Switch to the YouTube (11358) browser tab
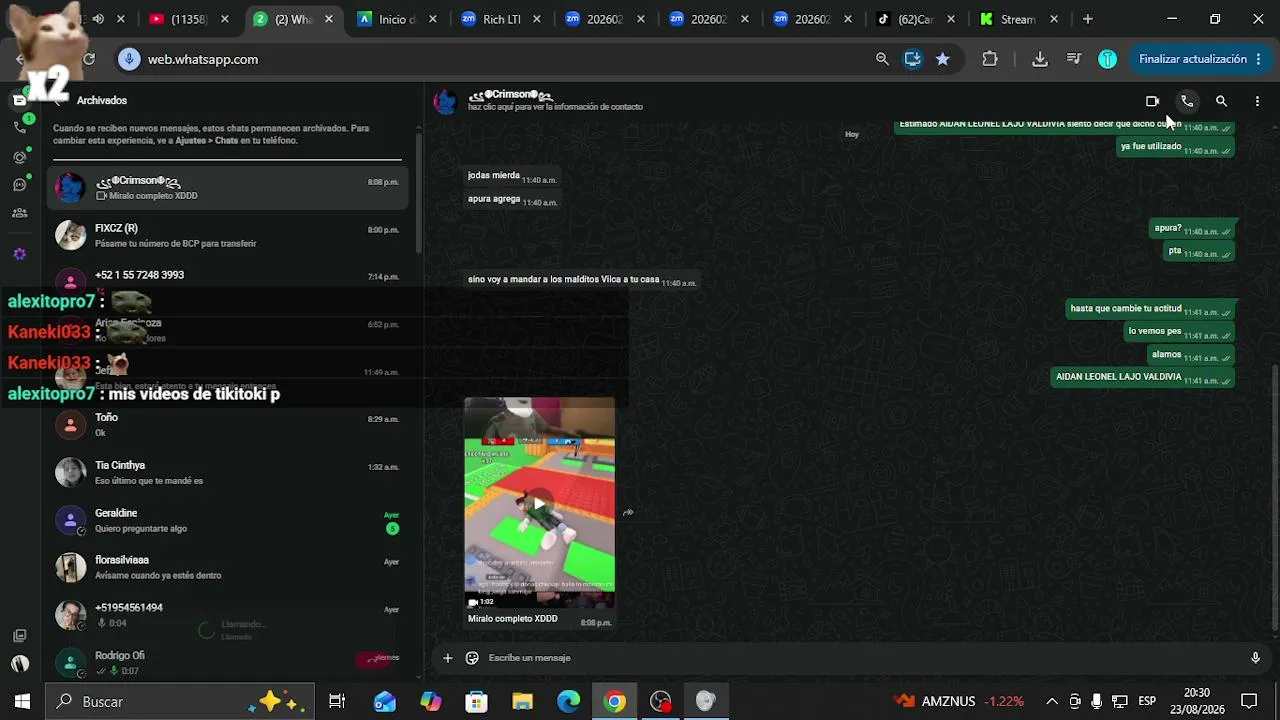The image size is (1280, 720). point(187,19)
